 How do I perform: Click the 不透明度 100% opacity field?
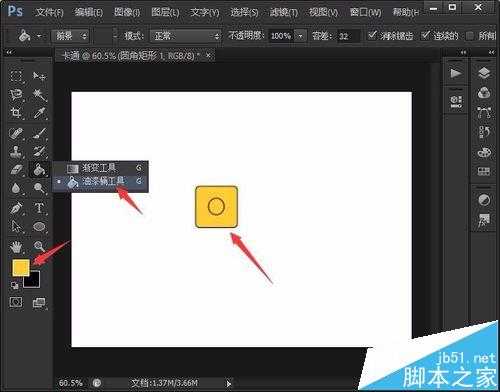[281, 36]
